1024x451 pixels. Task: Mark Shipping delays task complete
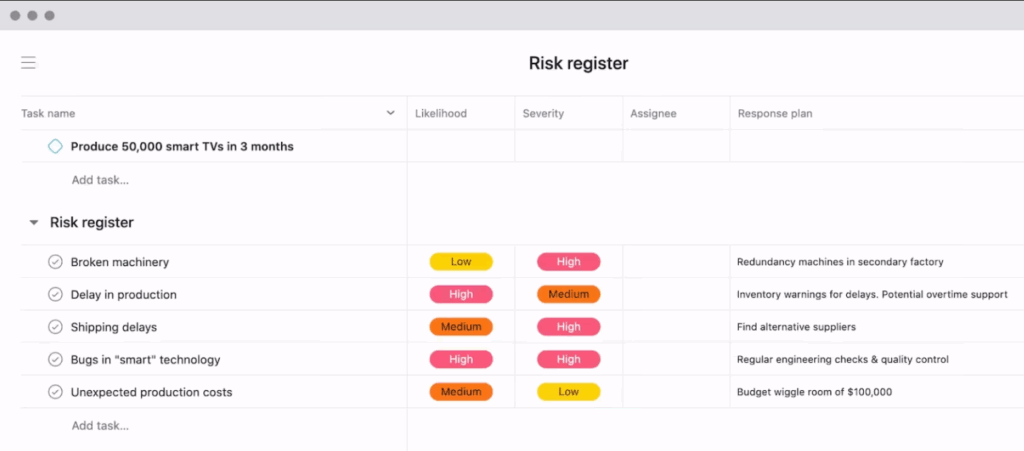coord(56,327)
